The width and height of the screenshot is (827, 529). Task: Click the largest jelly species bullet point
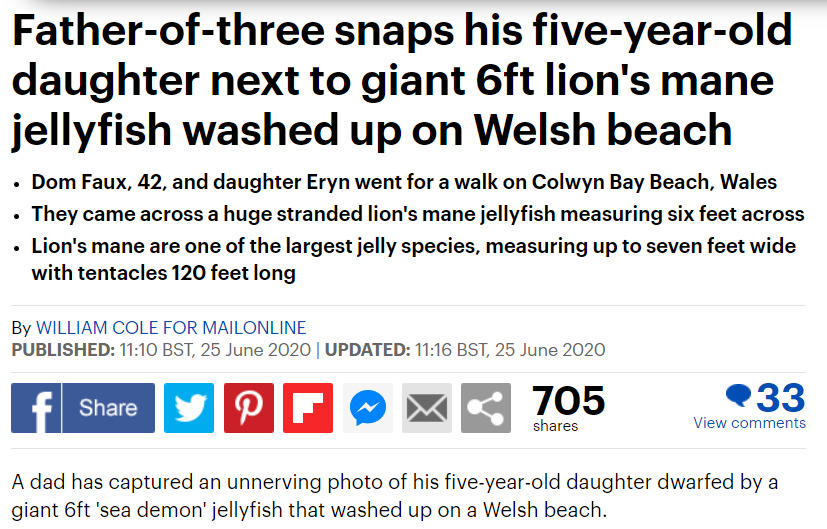click(414, 259)
